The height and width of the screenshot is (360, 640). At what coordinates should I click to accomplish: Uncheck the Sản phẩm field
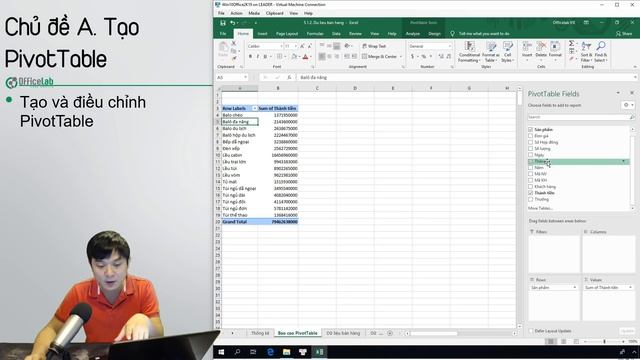[x=531, y=130]
